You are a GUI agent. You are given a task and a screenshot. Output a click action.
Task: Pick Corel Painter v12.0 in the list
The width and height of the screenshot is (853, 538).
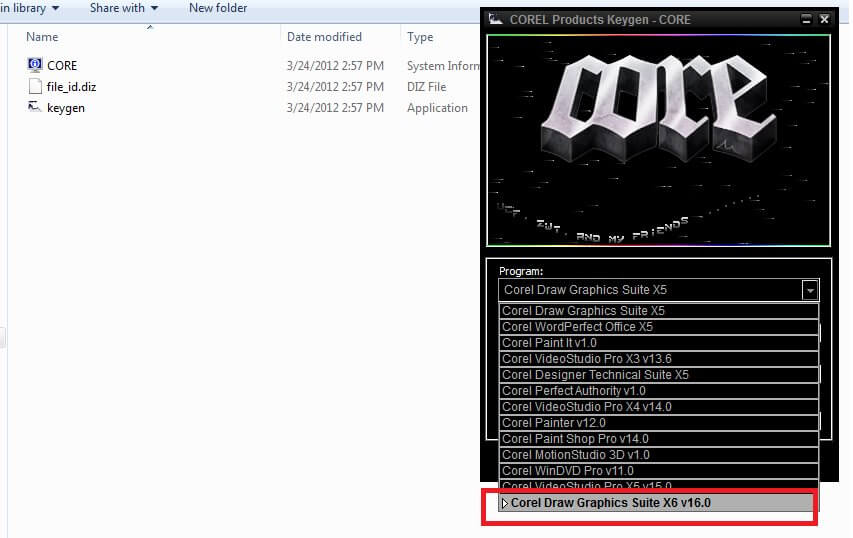tap(553, 423)
